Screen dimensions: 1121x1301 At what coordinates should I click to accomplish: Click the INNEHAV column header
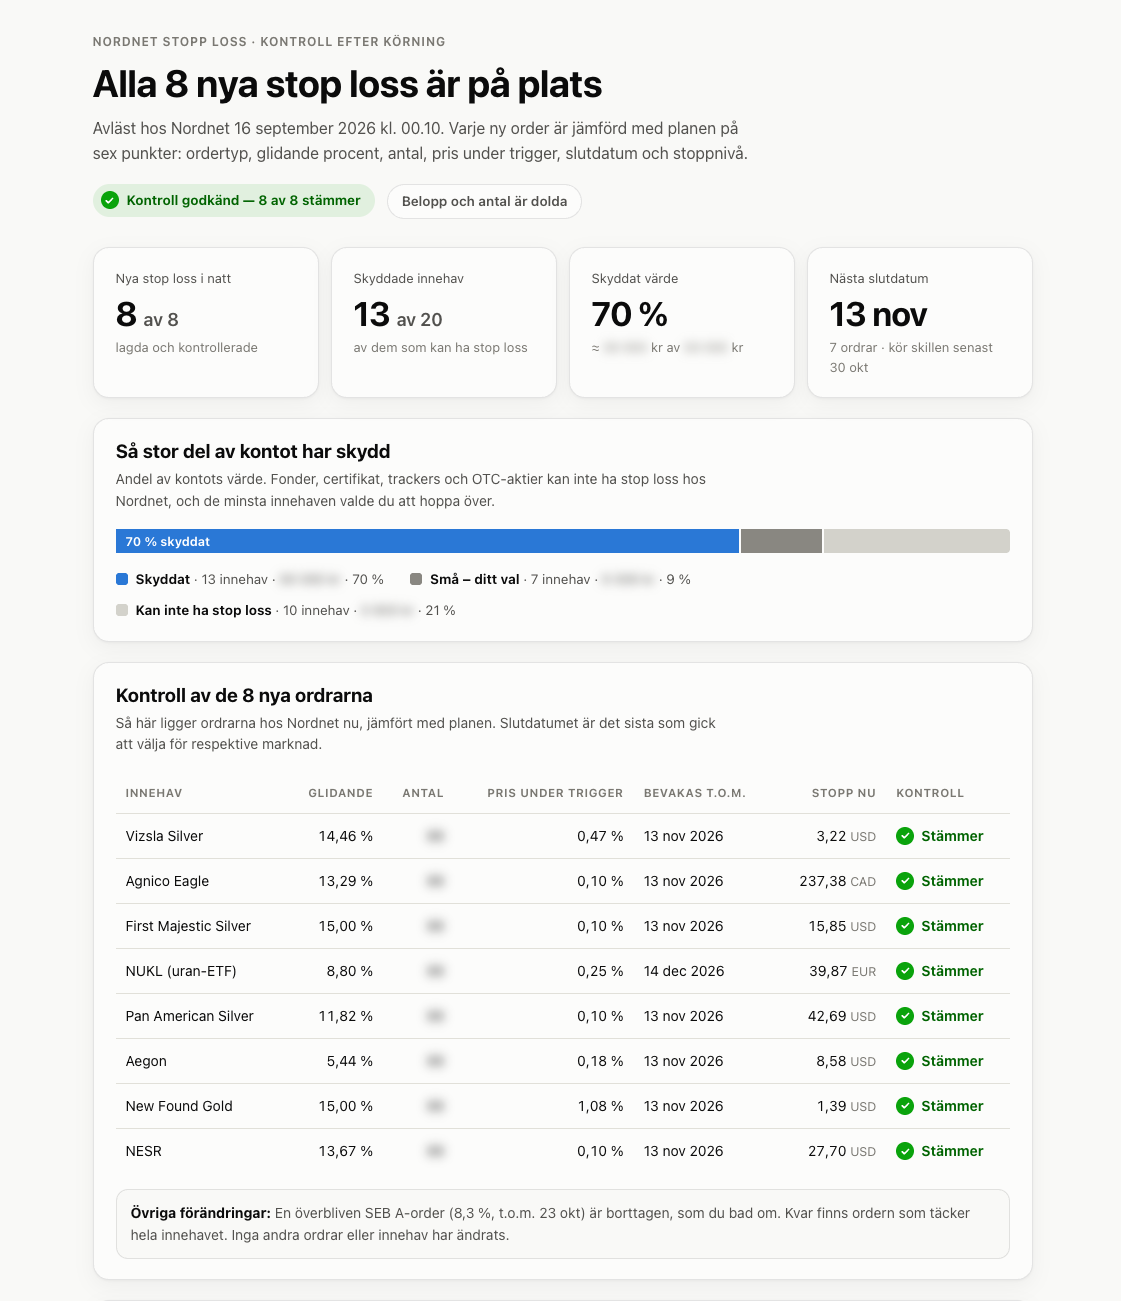coord(154,793)
